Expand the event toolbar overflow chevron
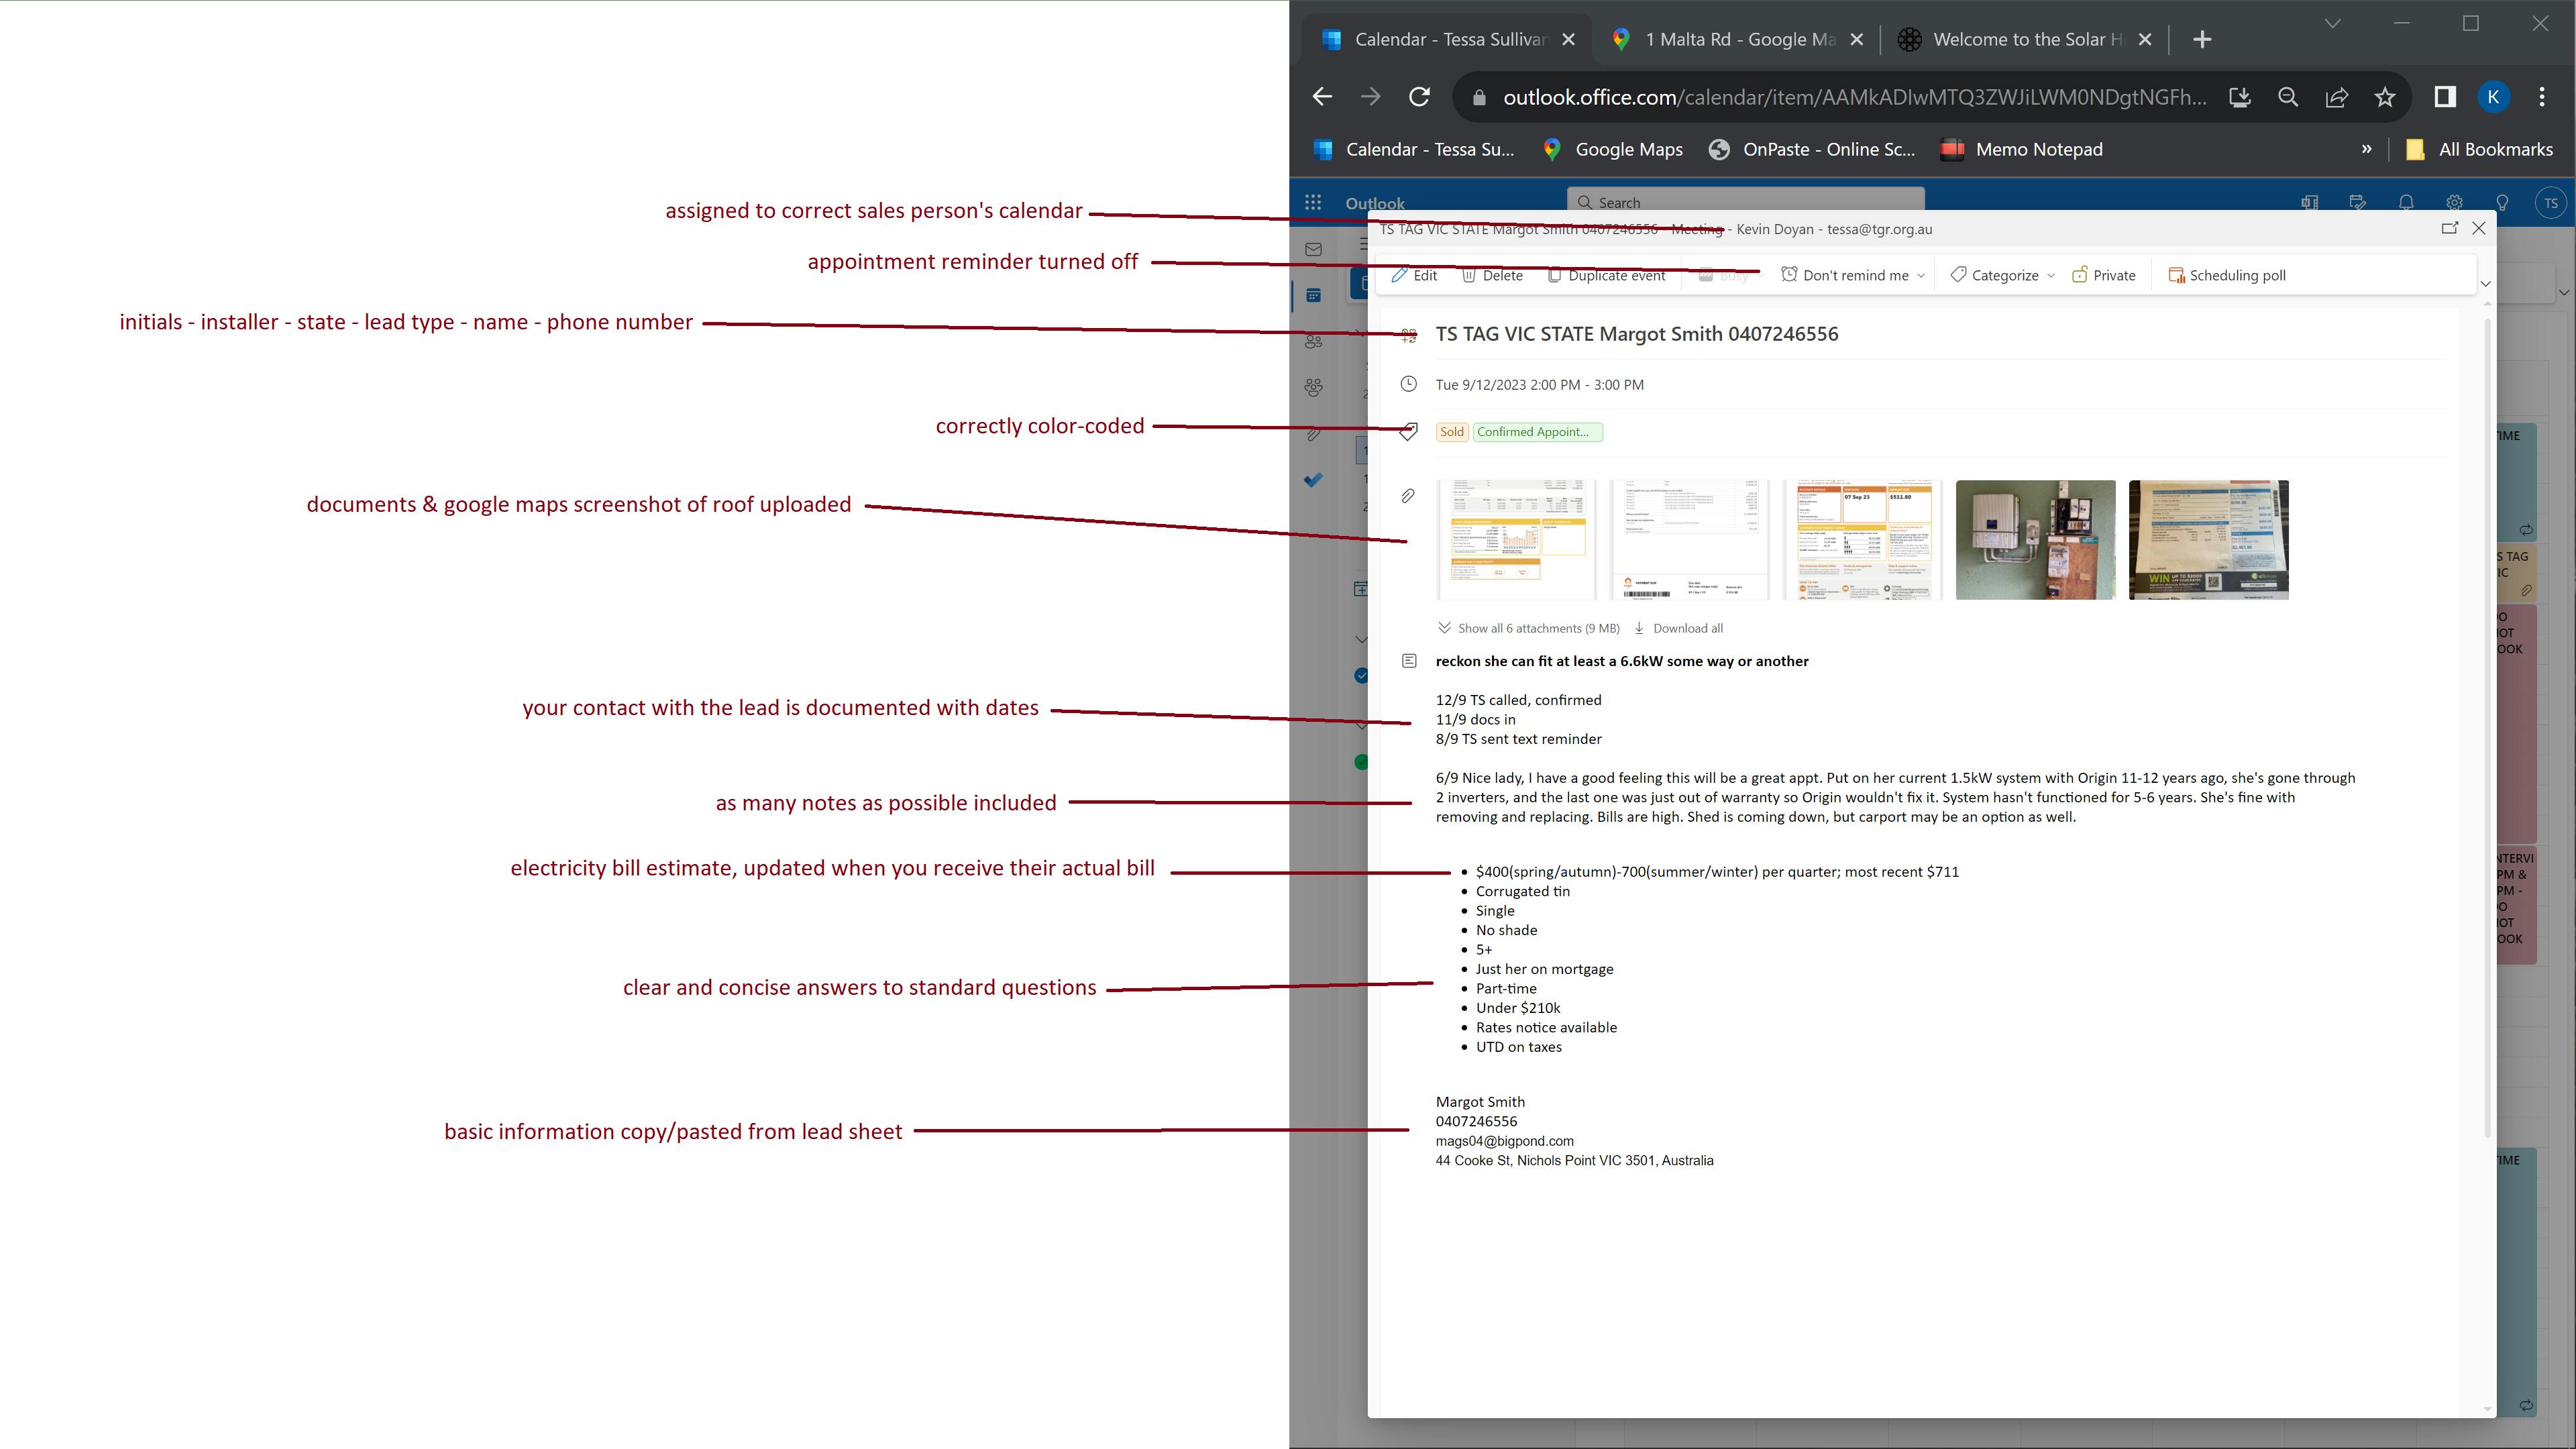Screen dimensions: 2576x1449 point(2485,284)
